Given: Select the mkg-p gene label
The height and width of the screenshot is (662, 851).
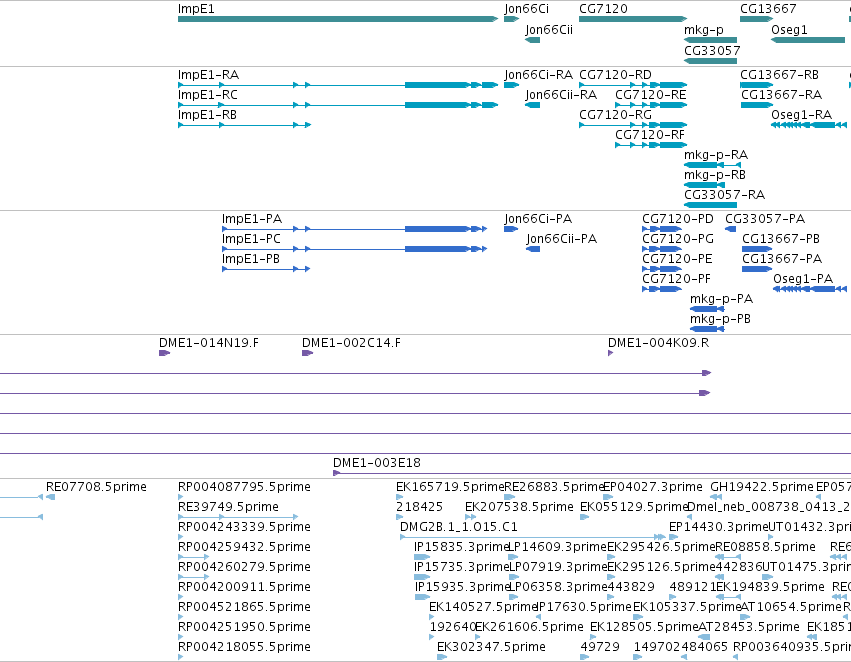Looking at the screenshot, I should coord(703,30).
